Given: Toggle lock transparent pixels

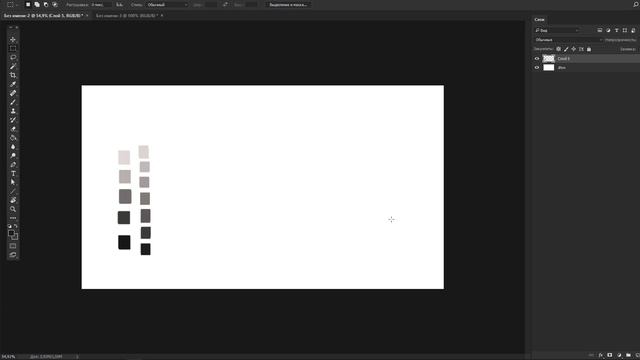Looking at the screenshot, I should click(x=558, y=49).
